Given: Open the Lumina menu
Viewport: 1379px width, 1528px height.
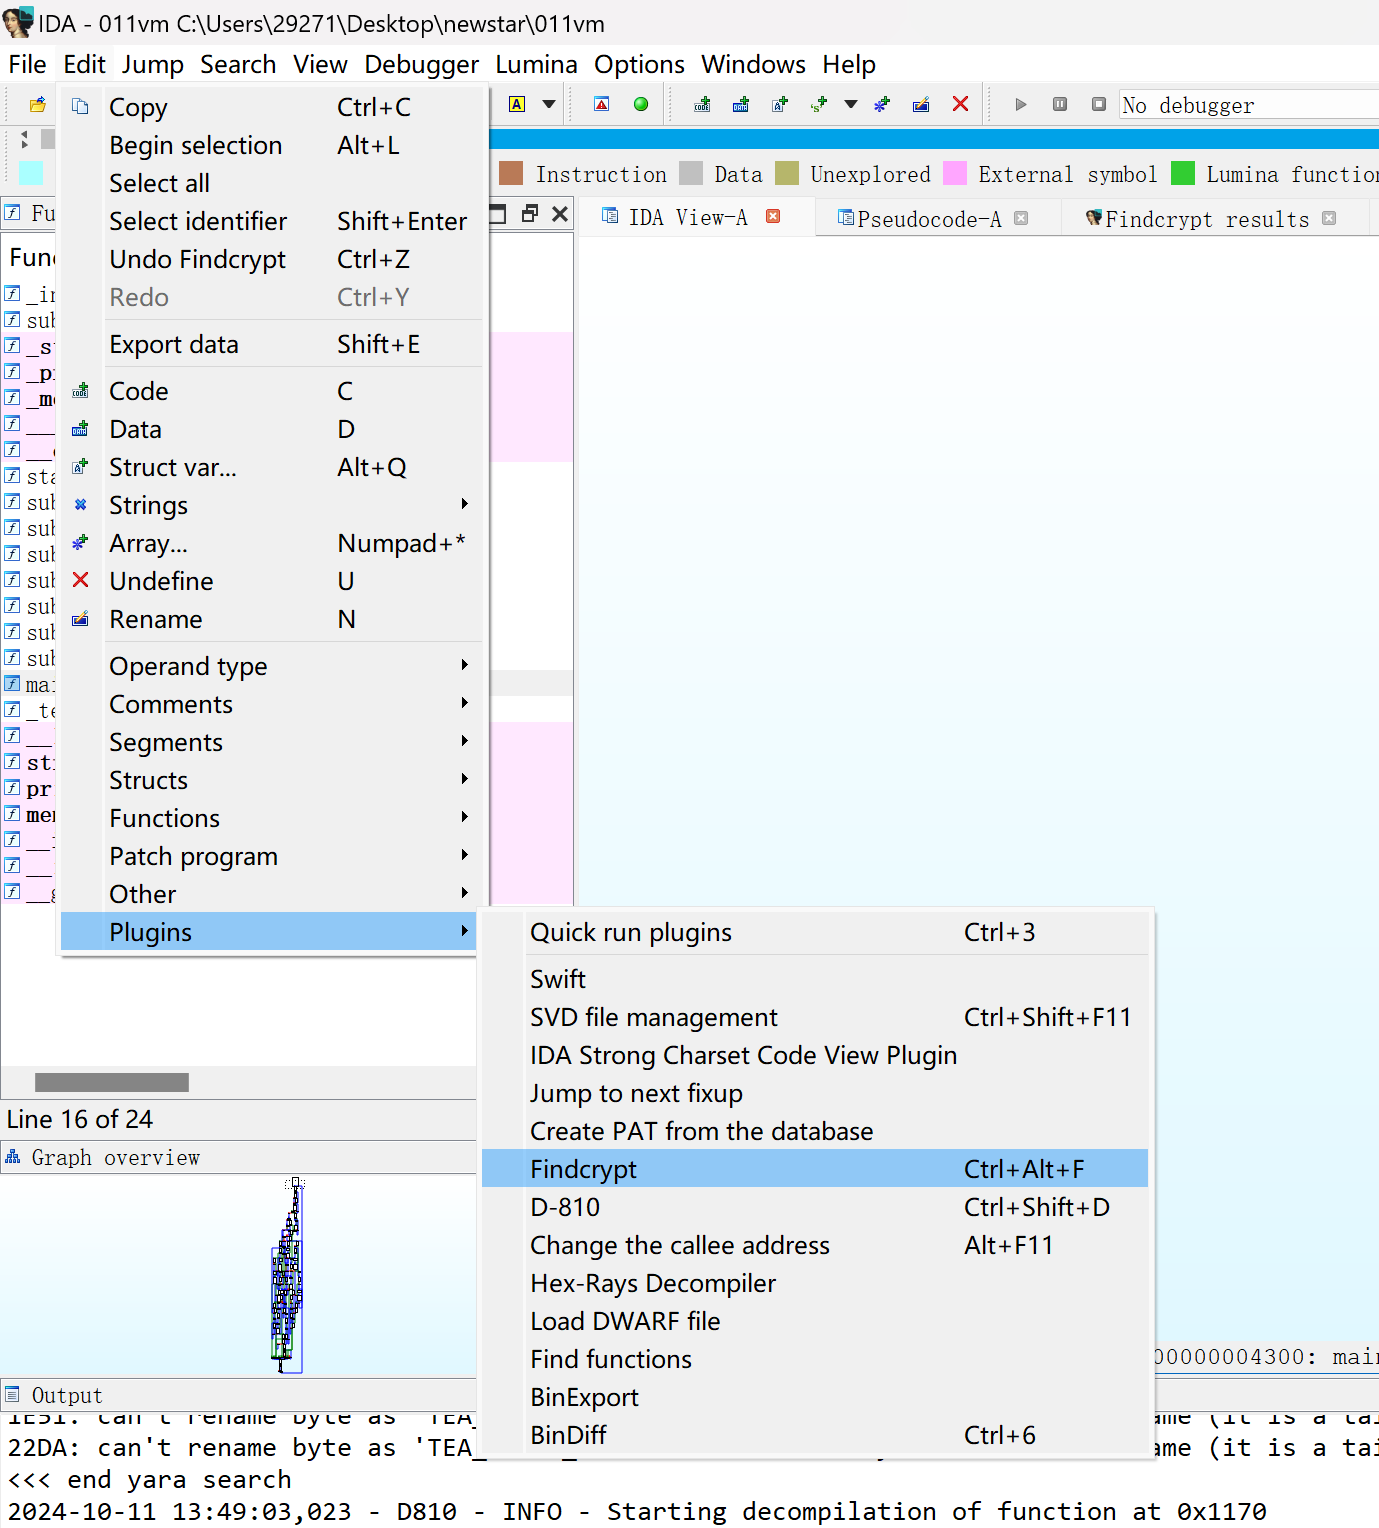Looking at the screenshot, I should tap(536, 64).
